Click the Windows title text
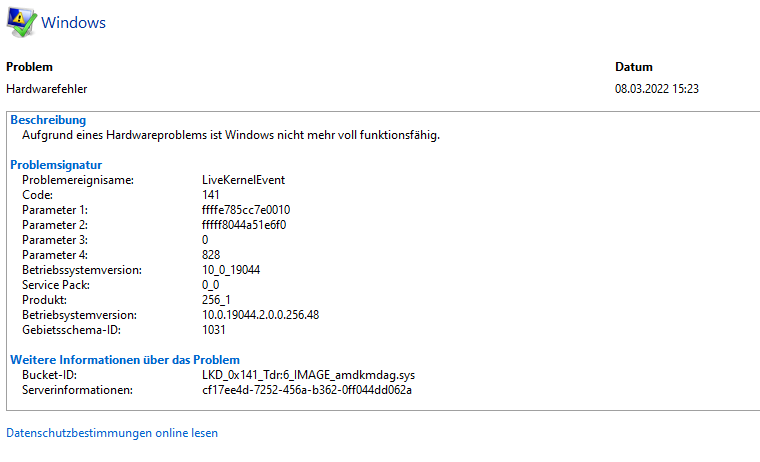The height and width of the screenshot is (462, 760). [73, 23]
